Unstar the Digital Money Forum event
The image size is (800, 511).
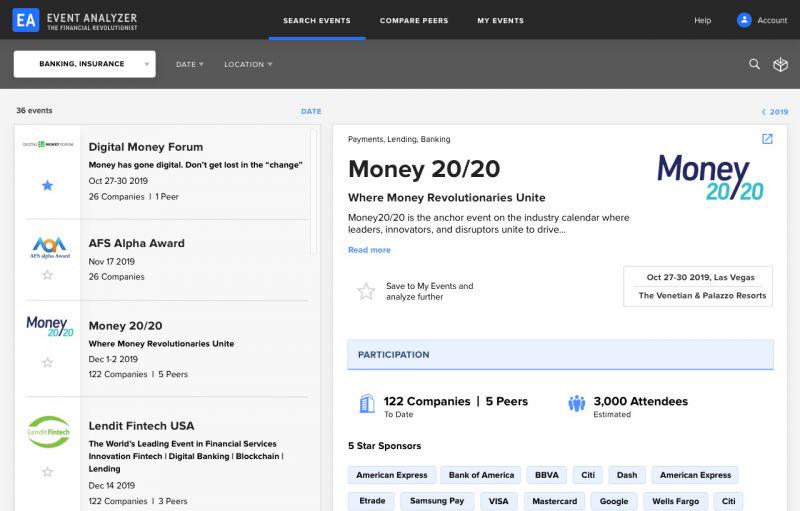coord(47,185)
